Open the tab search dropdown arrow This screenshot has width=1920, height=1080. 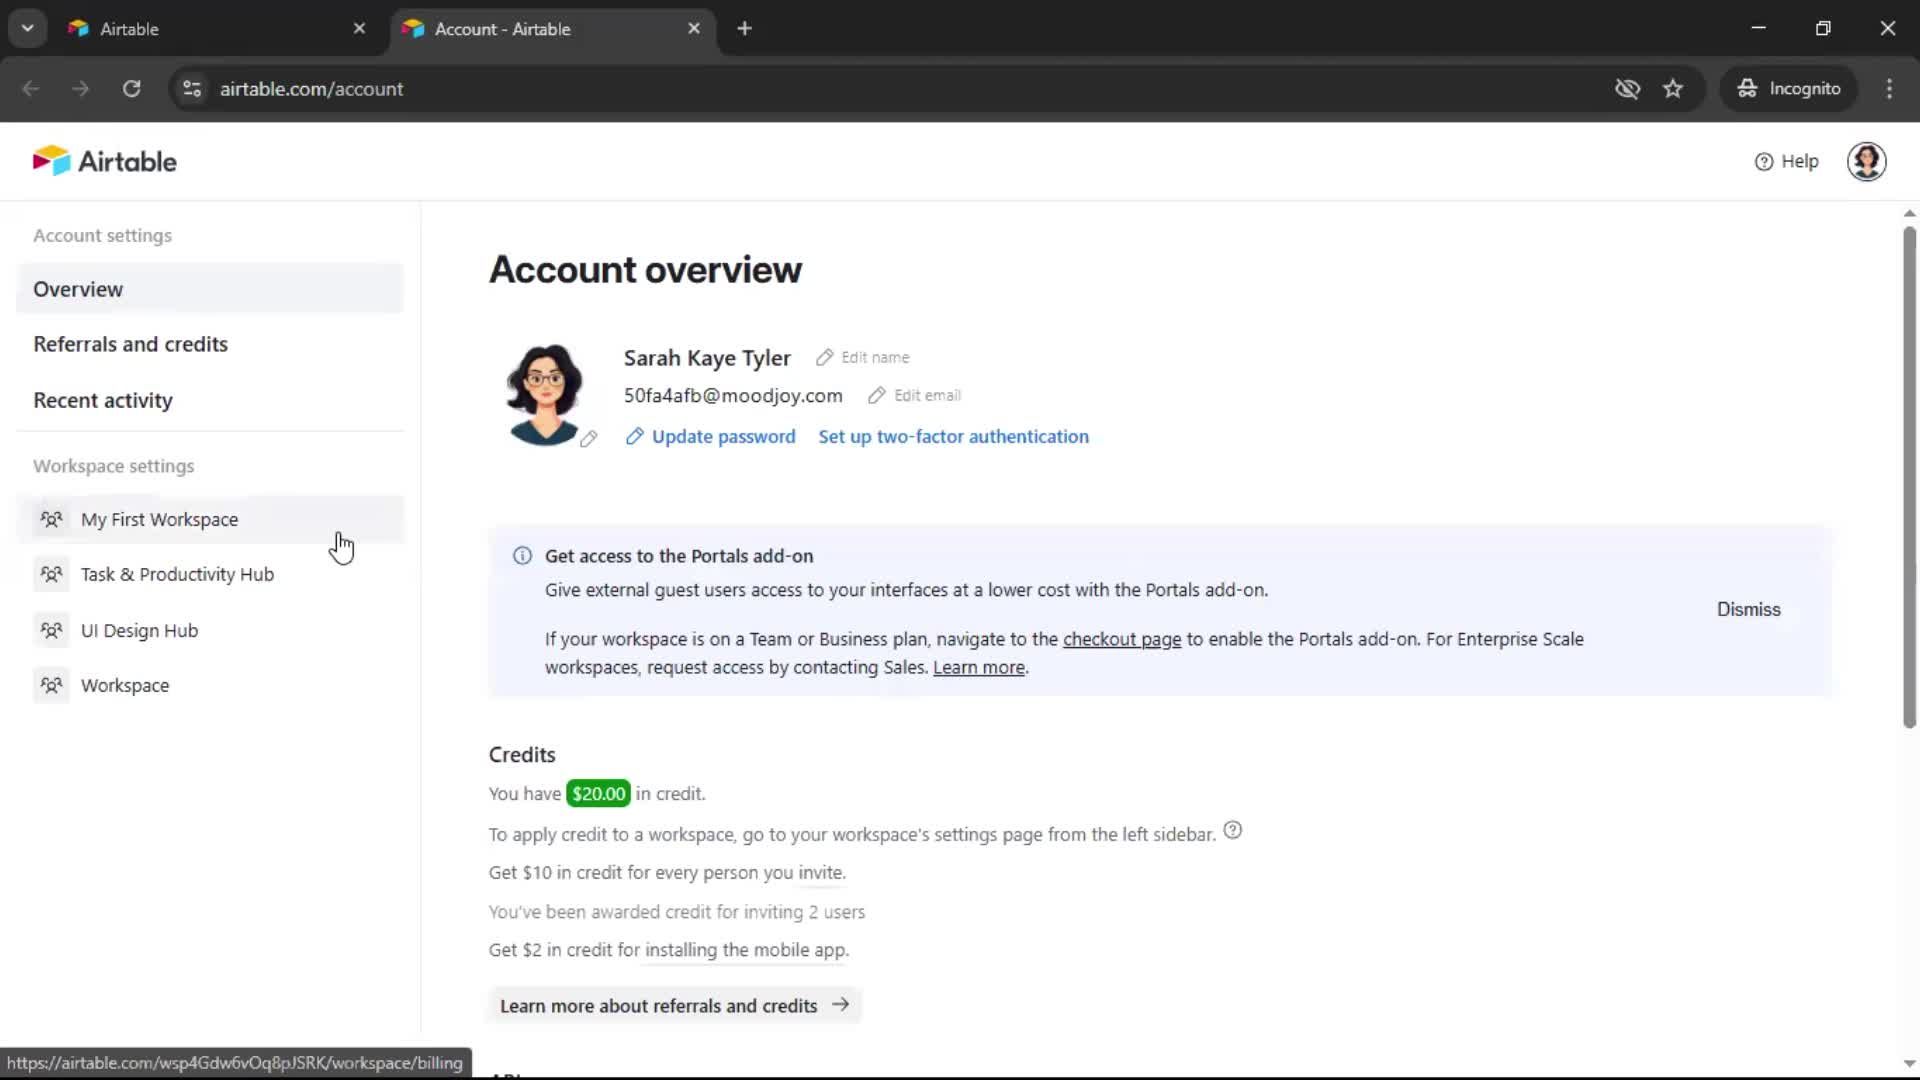coord(27,28)
